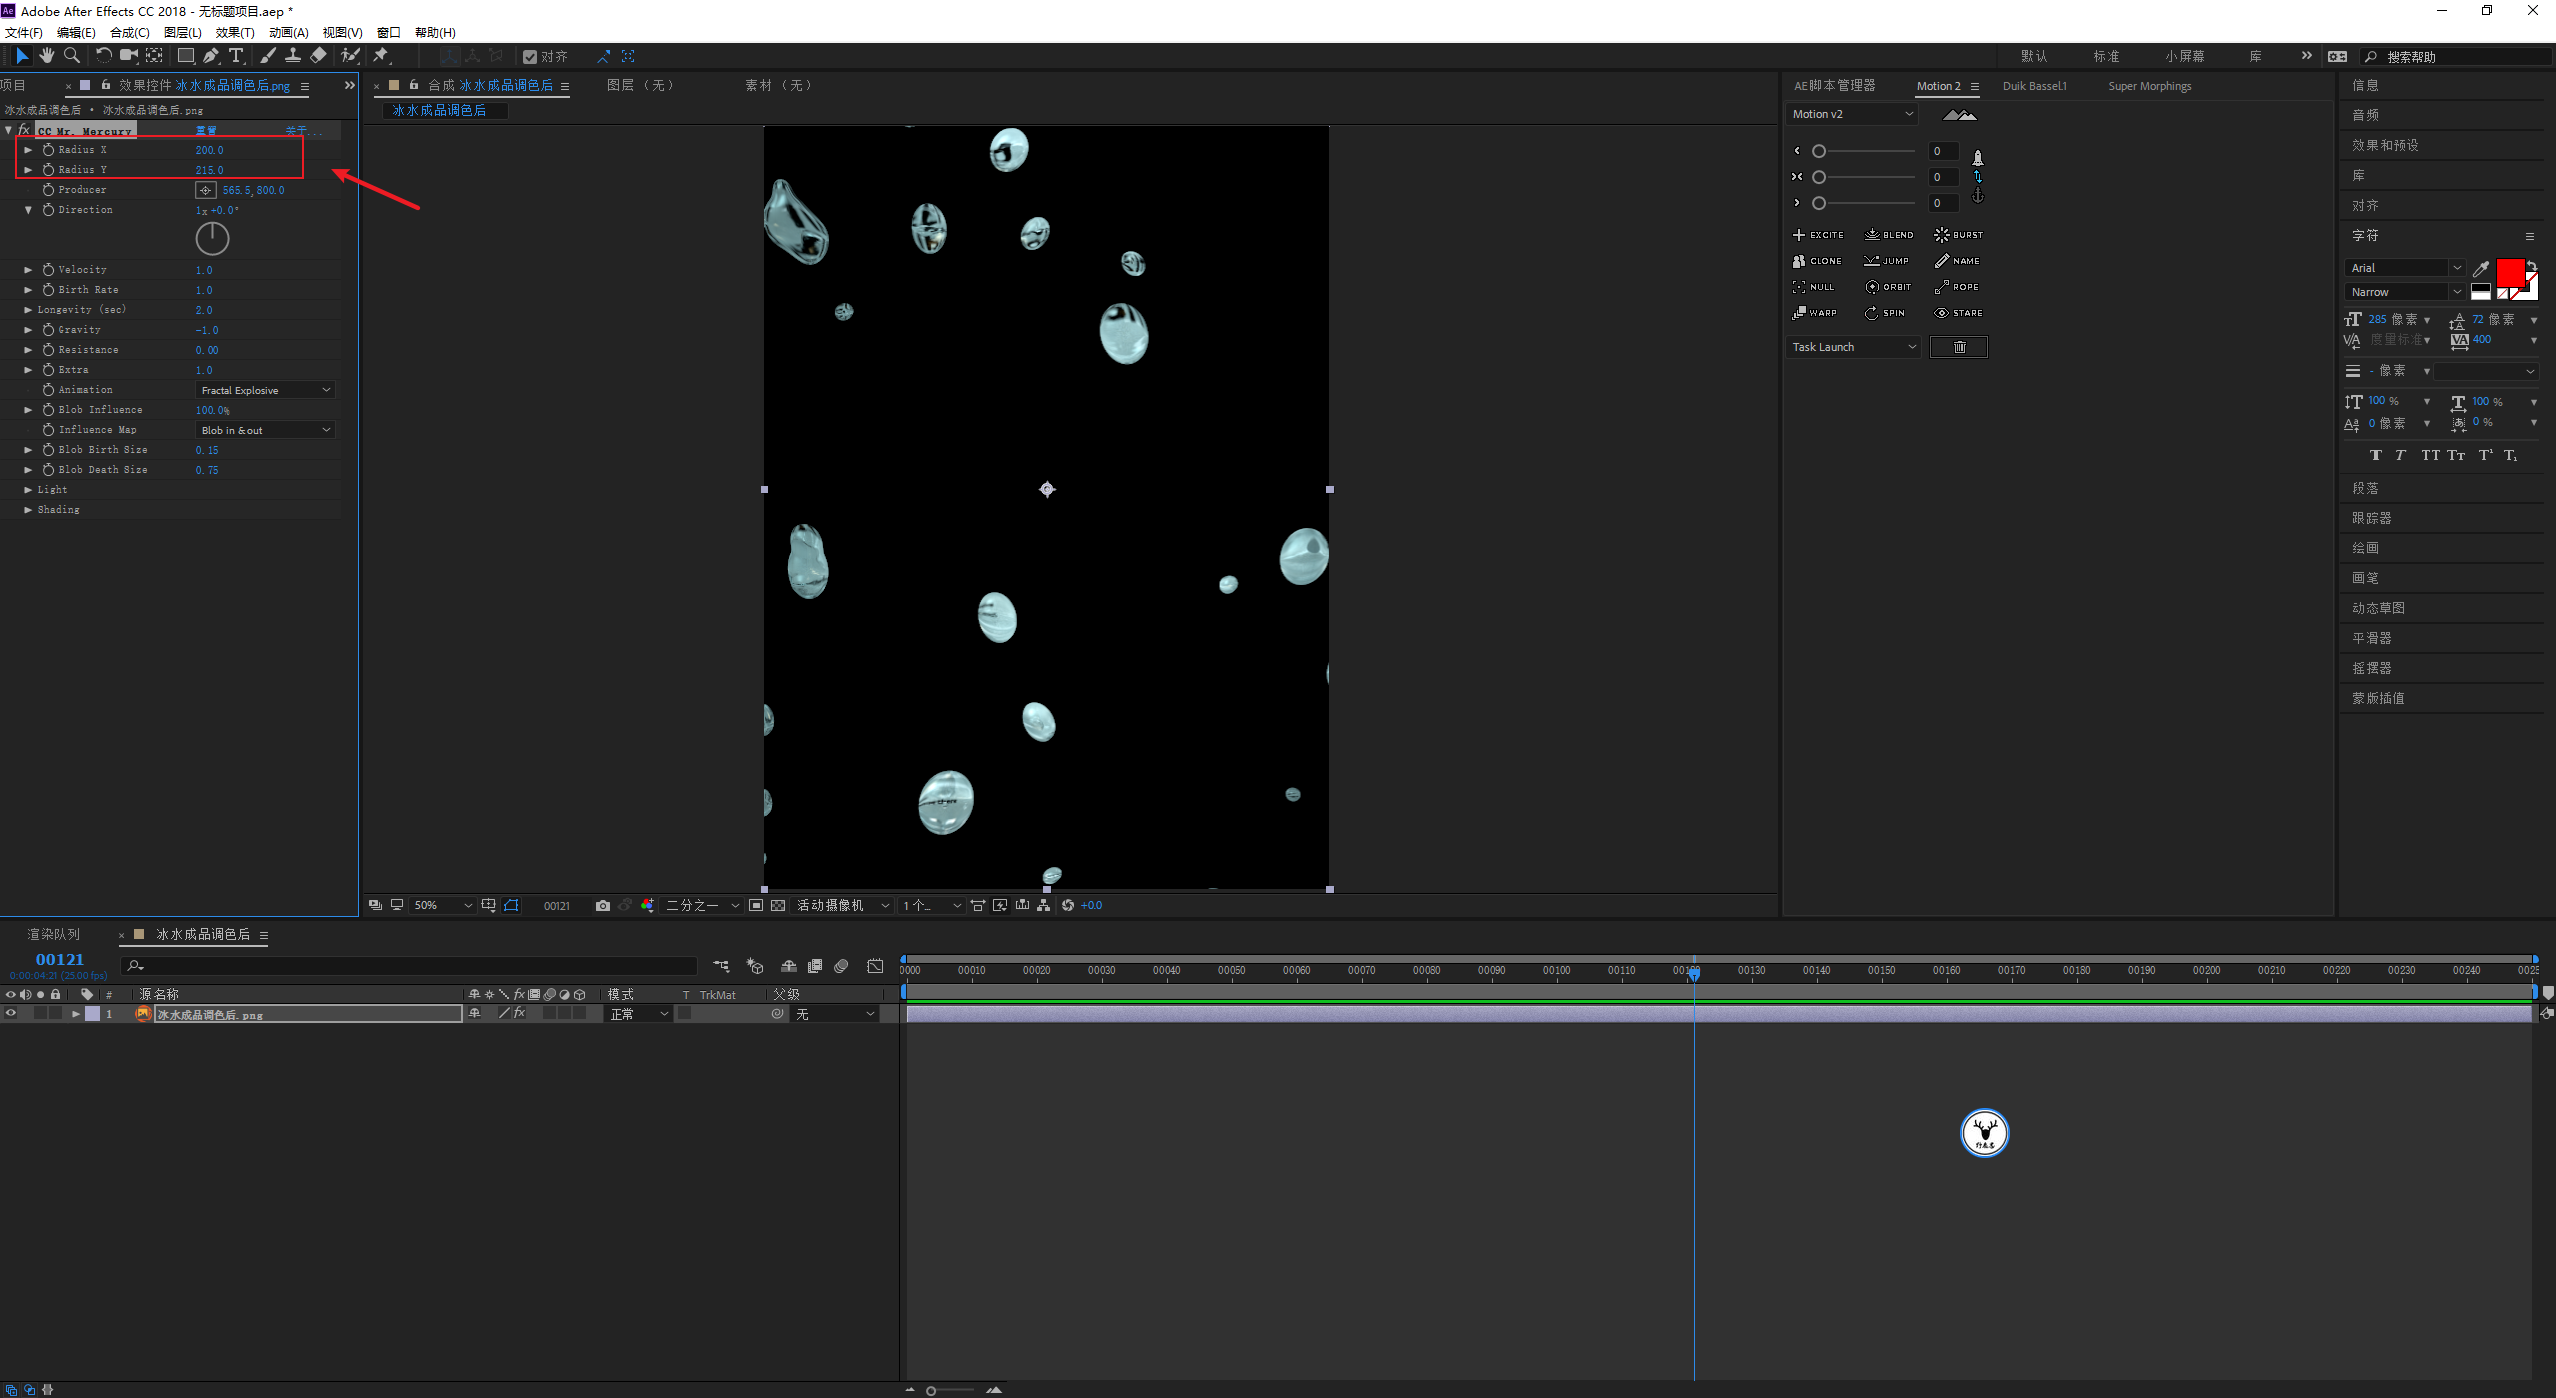
Task: Toggle stopwatch for Radius X property
Action: tap(48, 150)
